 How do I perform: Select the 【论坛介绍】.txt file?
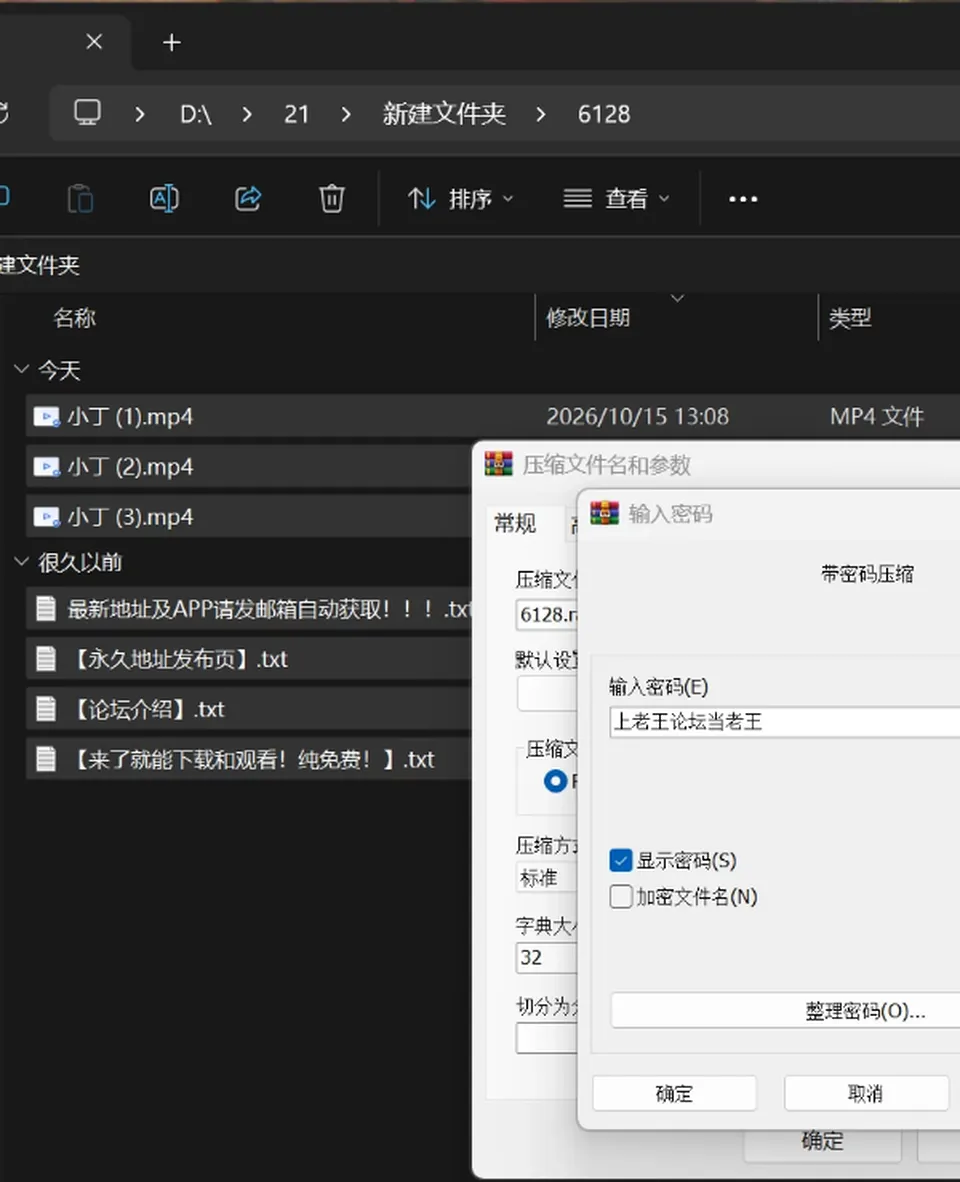coord(249,709)
